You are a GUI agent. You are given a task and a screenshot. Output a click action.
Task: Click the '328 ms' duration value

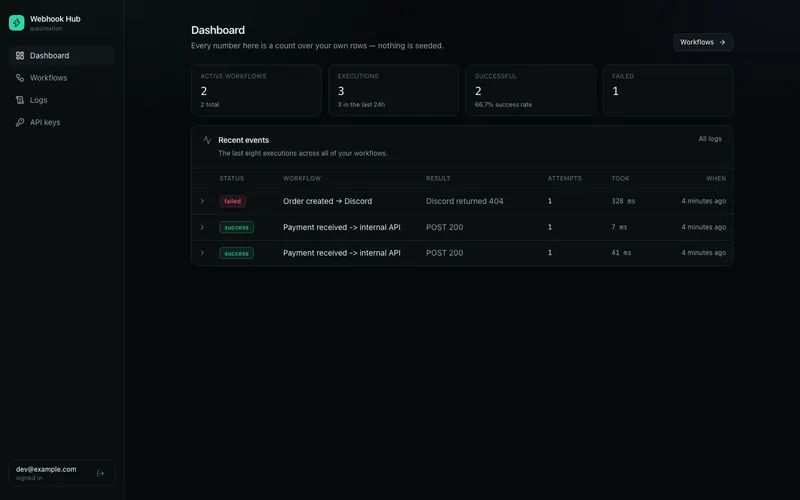(623, 201)
